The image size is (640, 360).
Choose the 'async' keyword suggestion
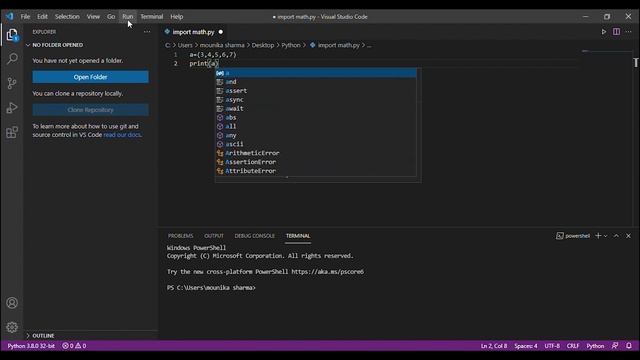pos(316,100)
